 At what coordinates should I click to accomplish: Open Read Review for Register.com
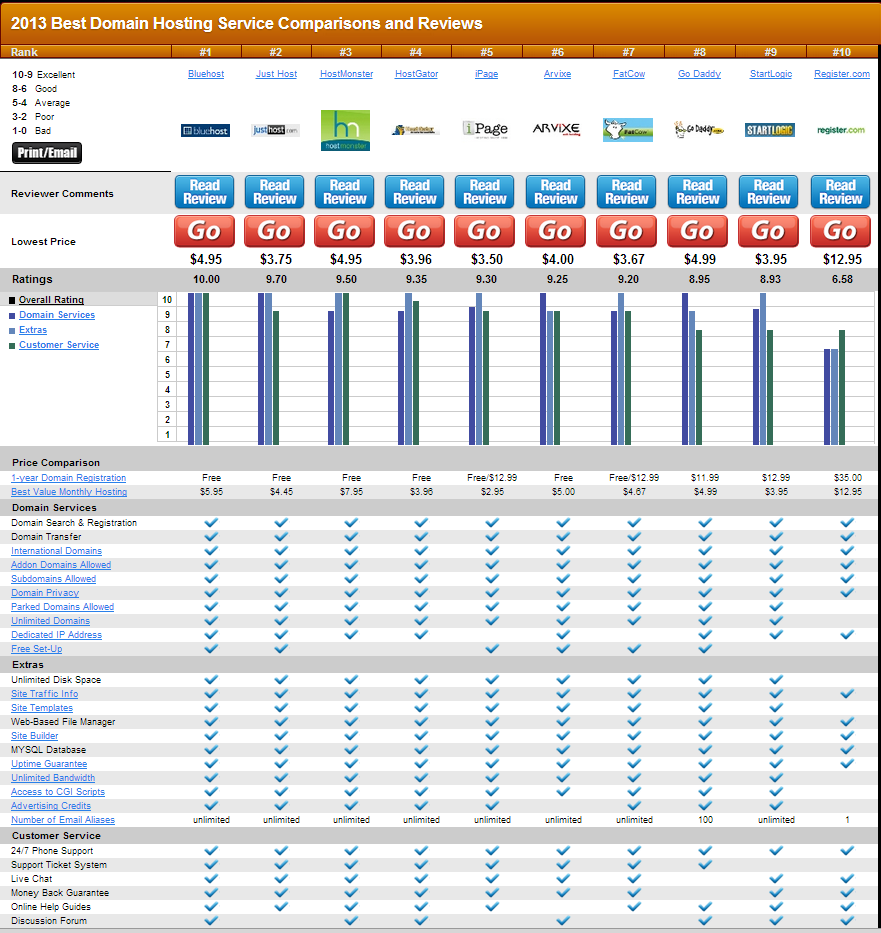pyautogui.click(x=841, y=192)
